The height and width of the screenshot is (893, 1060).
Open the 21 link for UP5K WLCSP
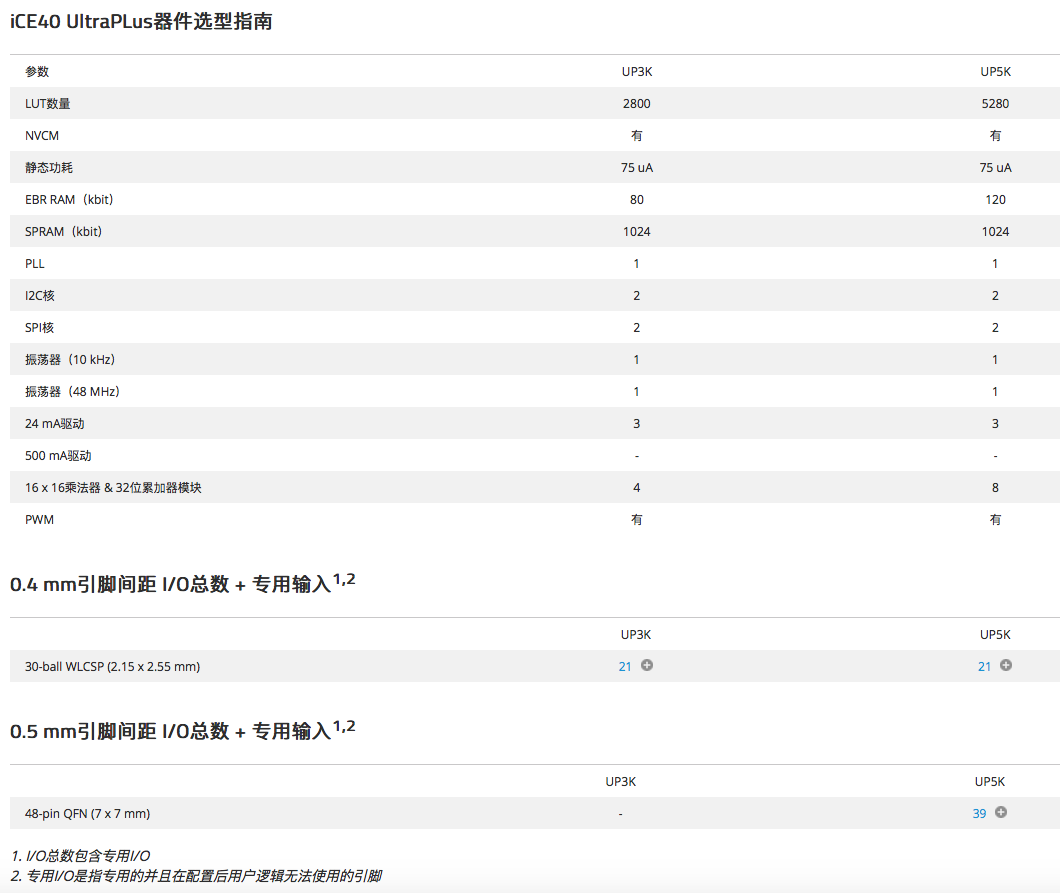[x=984, y=667]
